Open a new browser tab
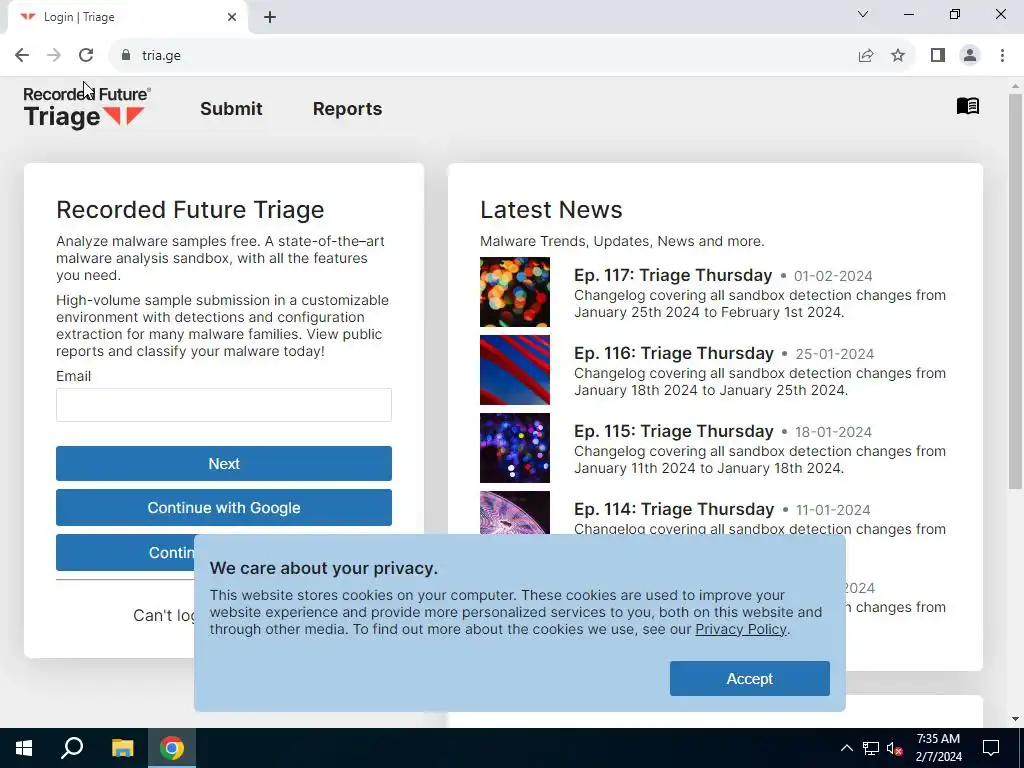The height and width of the screenshot is (768, 1024). click(270, 17)
